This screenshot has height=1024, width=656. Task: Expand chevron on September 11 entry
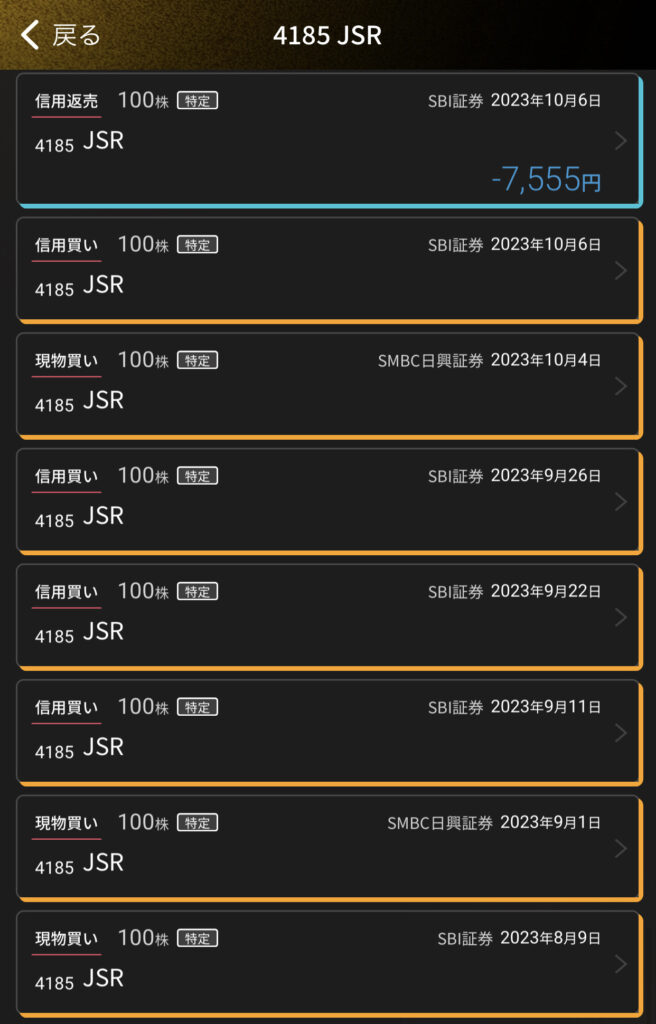620,733
